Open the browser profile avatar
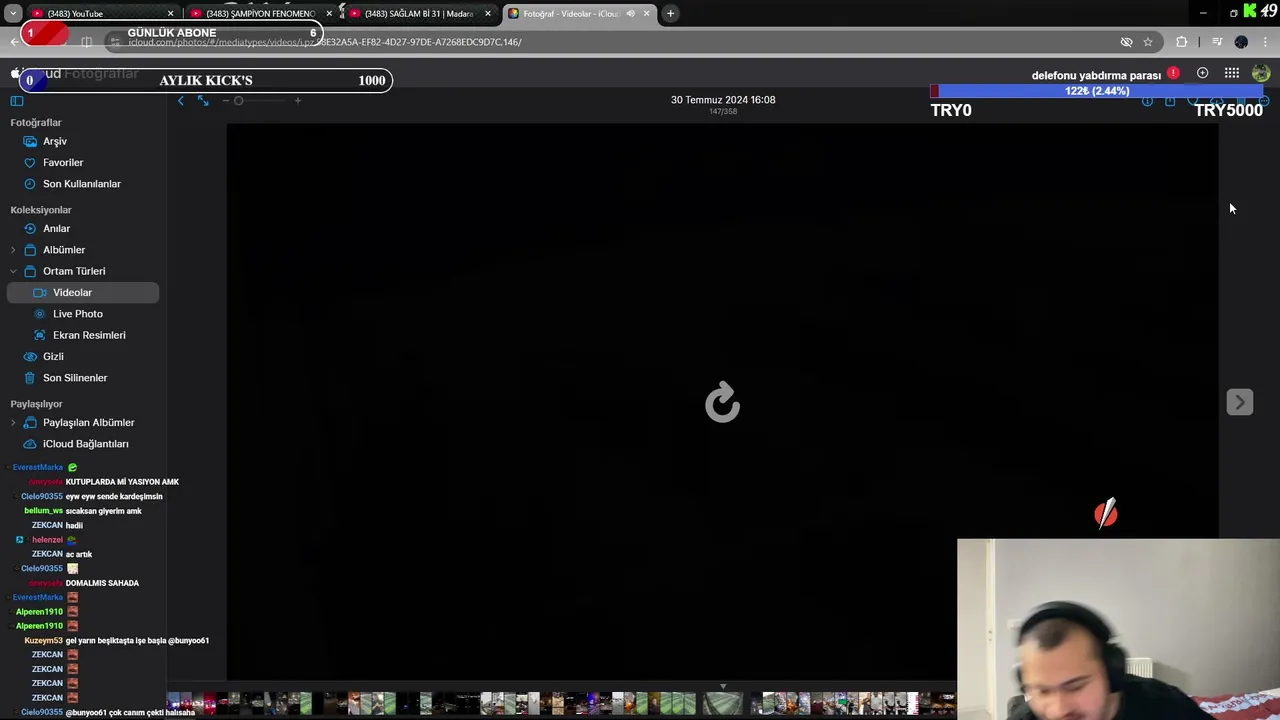The image size is (1280, 720). (x=1241, y=42)
